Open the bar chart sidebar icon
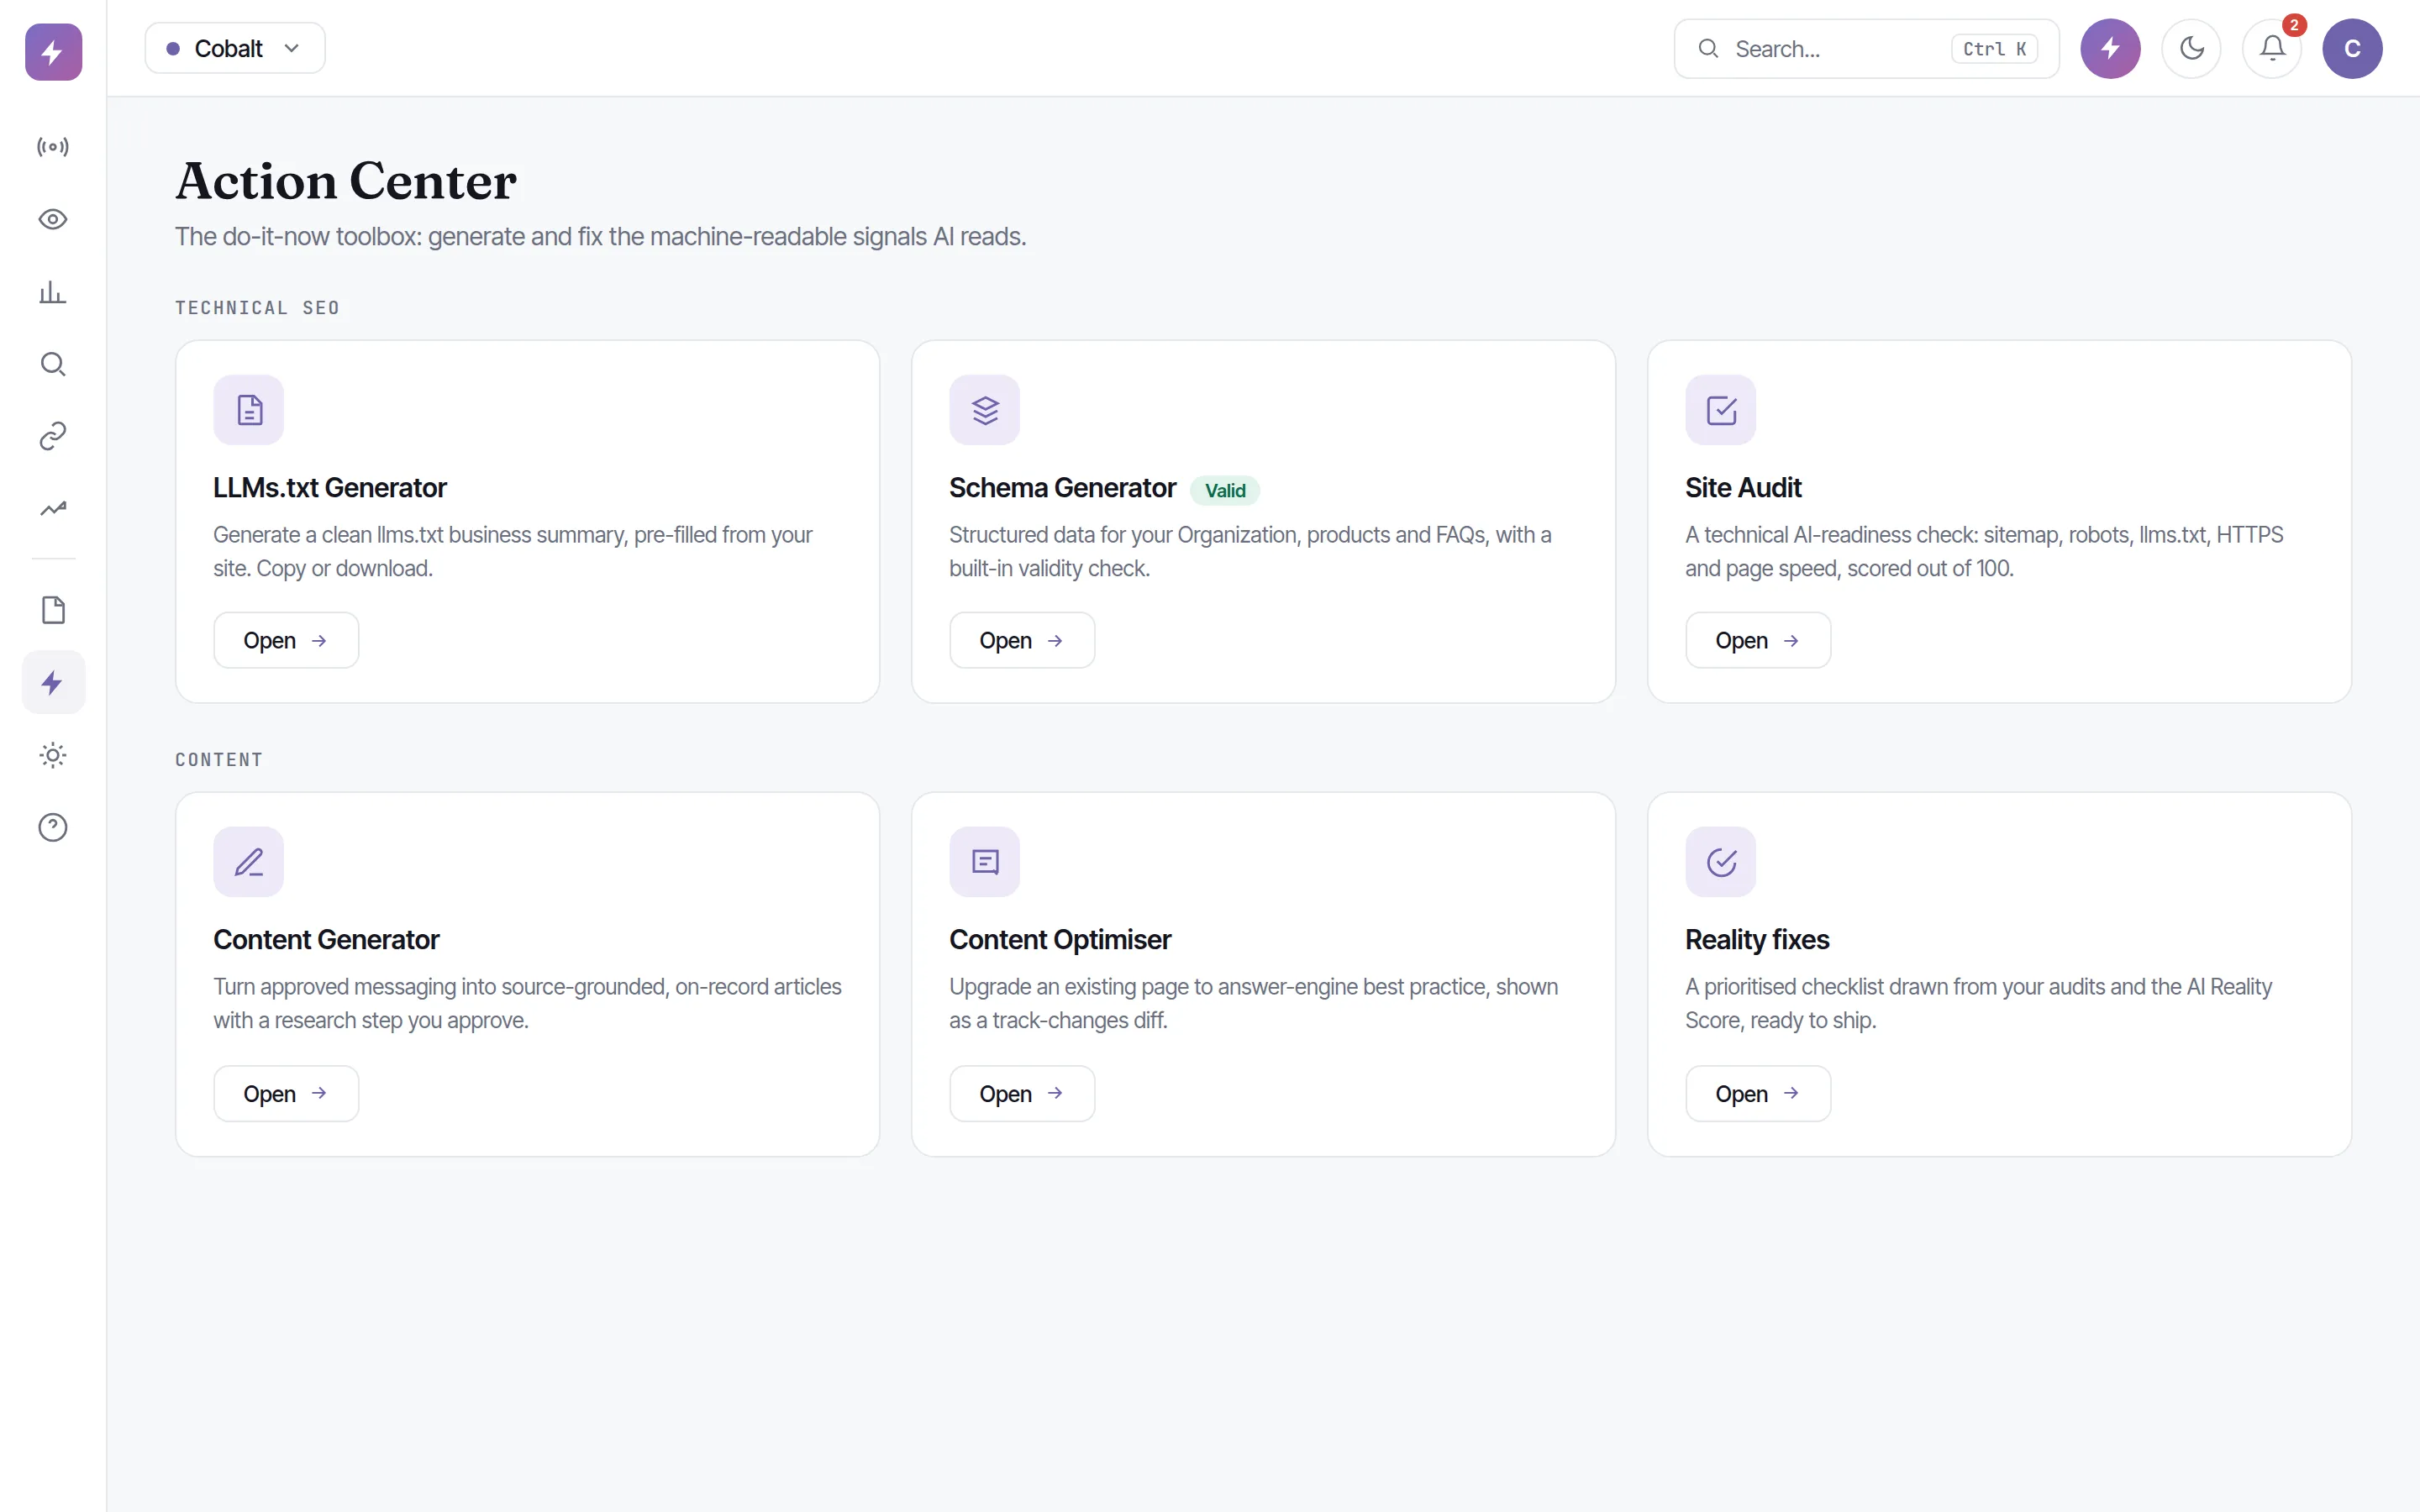 tap(53, 292)
